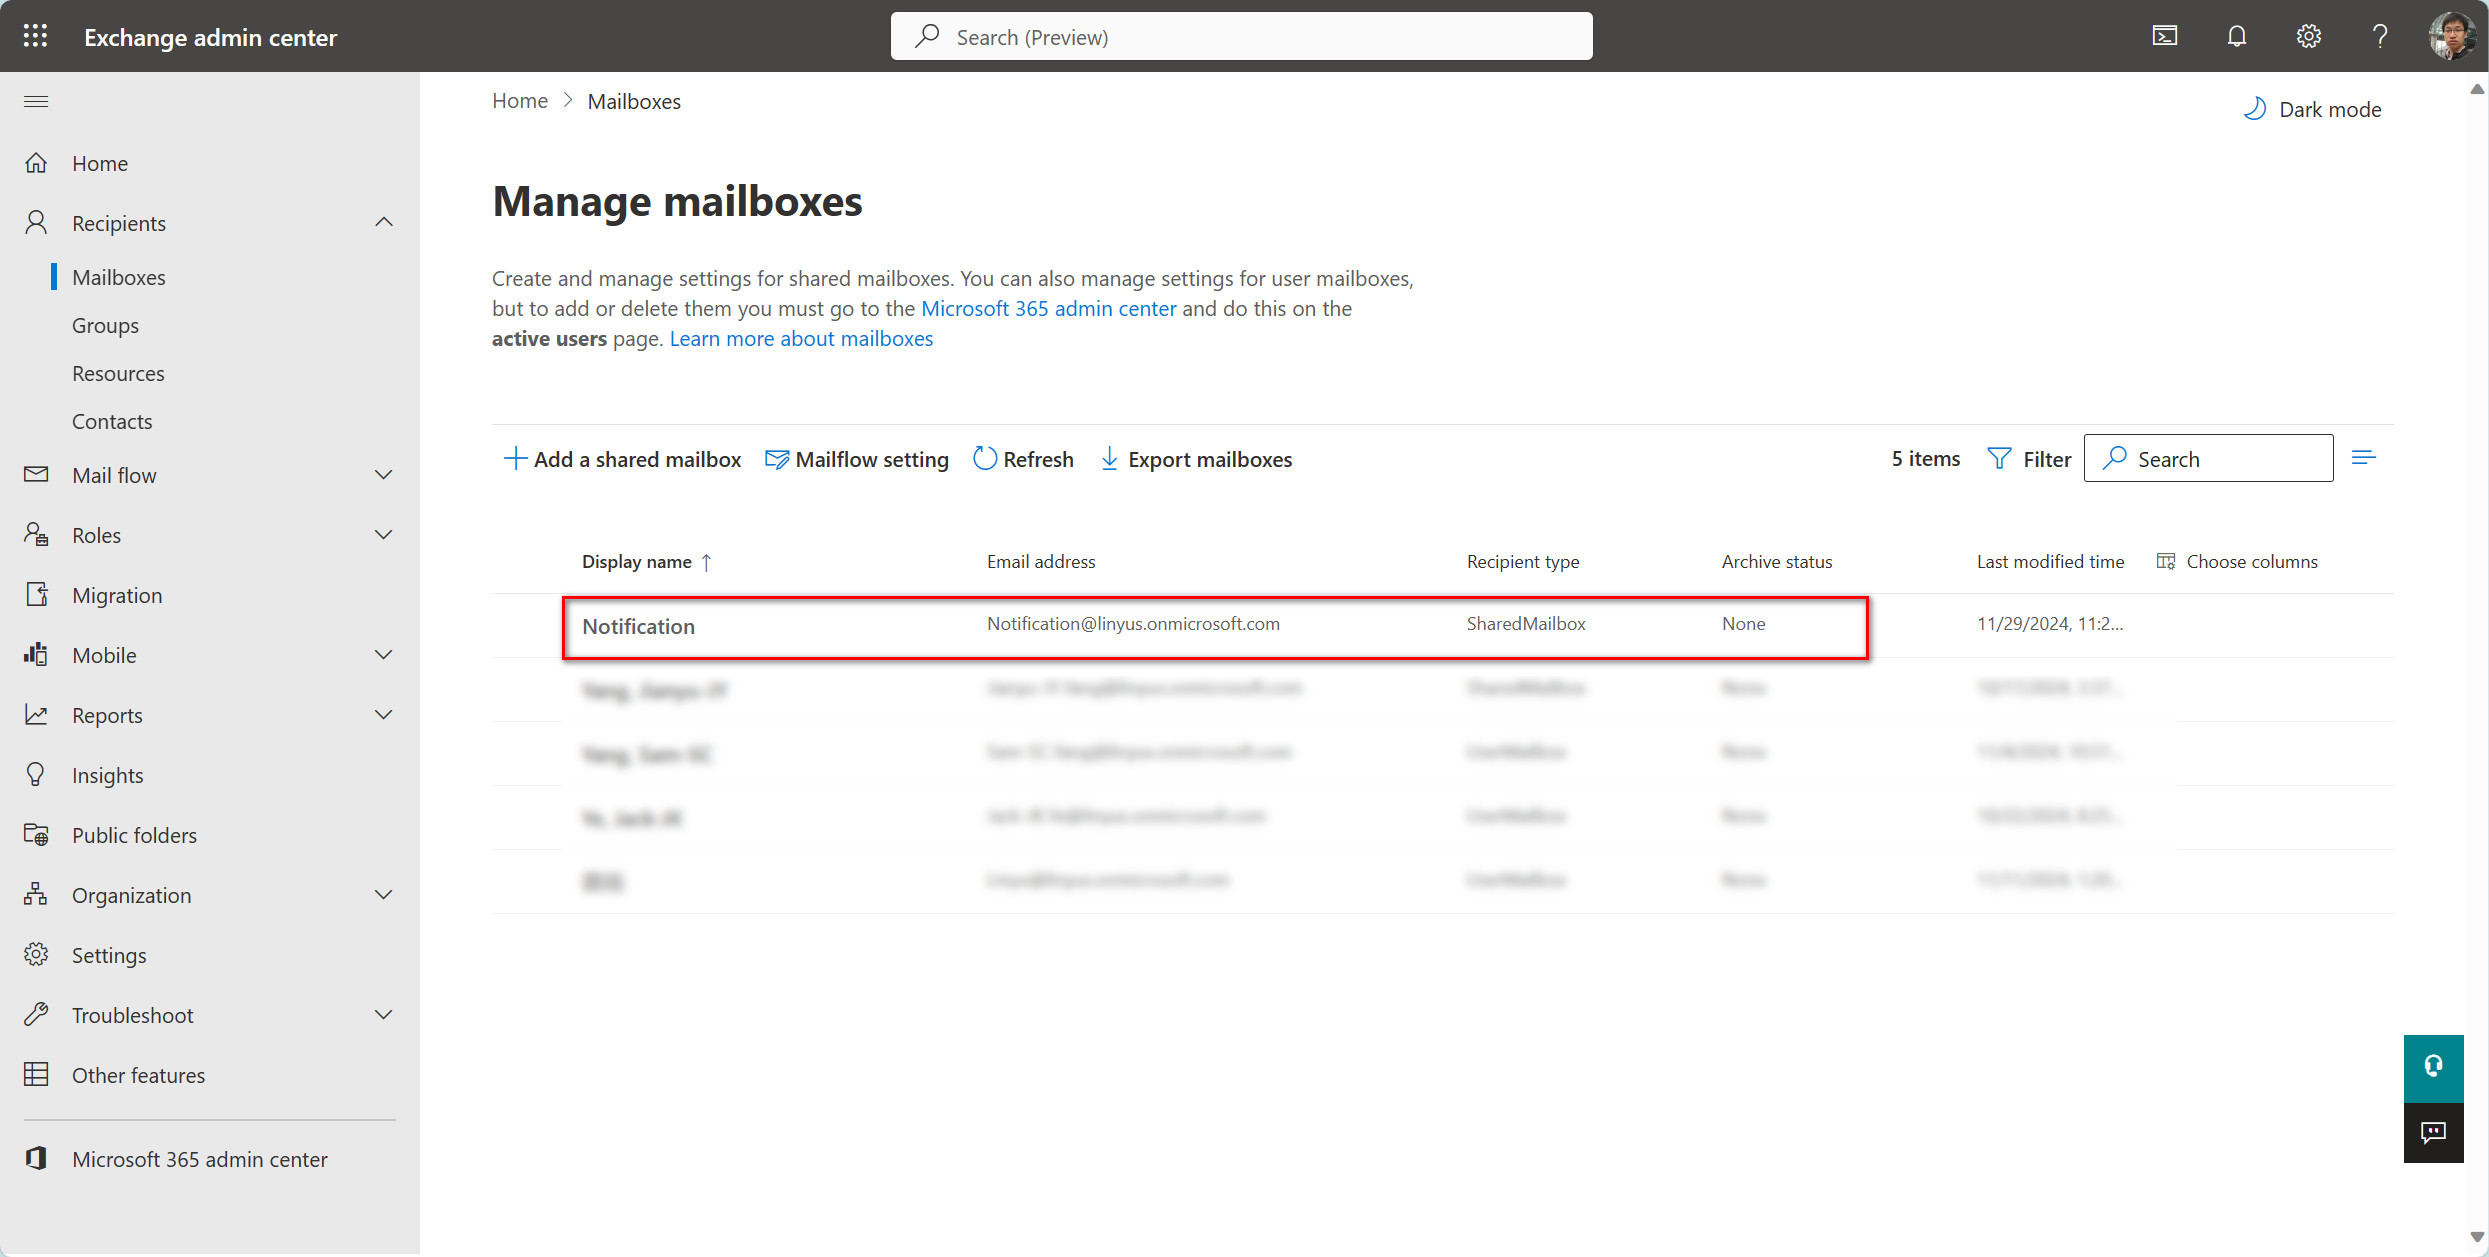Open support via the headset icon
Screen dimensions: 2489x1257
pos(2433,1067)
